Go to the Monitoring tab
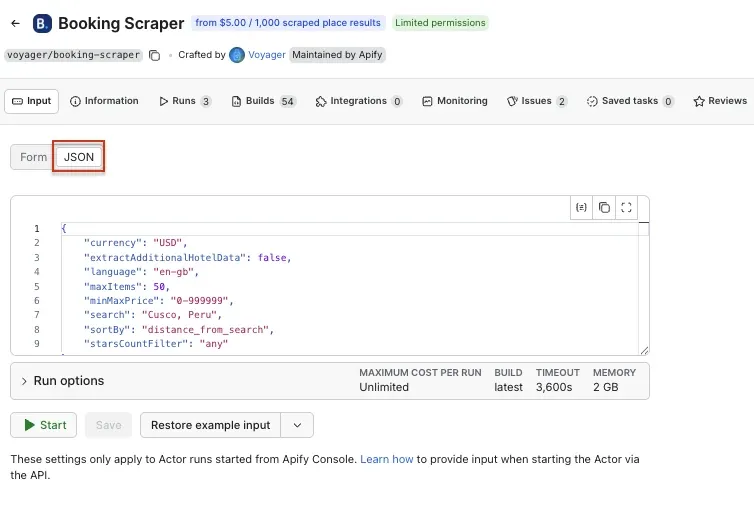The width and height of the screenshot is (754, 518). (455, 101)
